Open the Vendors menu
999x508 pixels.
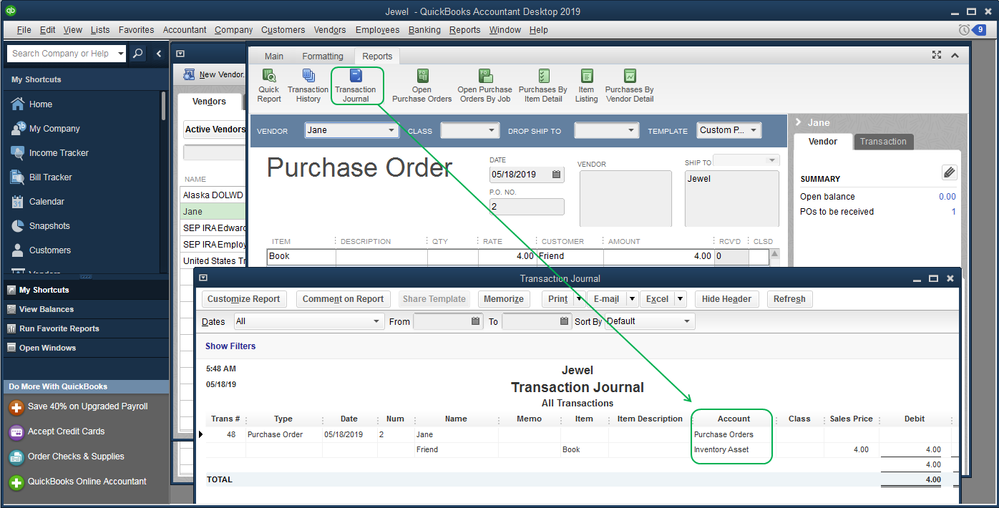tap(329, 30)
